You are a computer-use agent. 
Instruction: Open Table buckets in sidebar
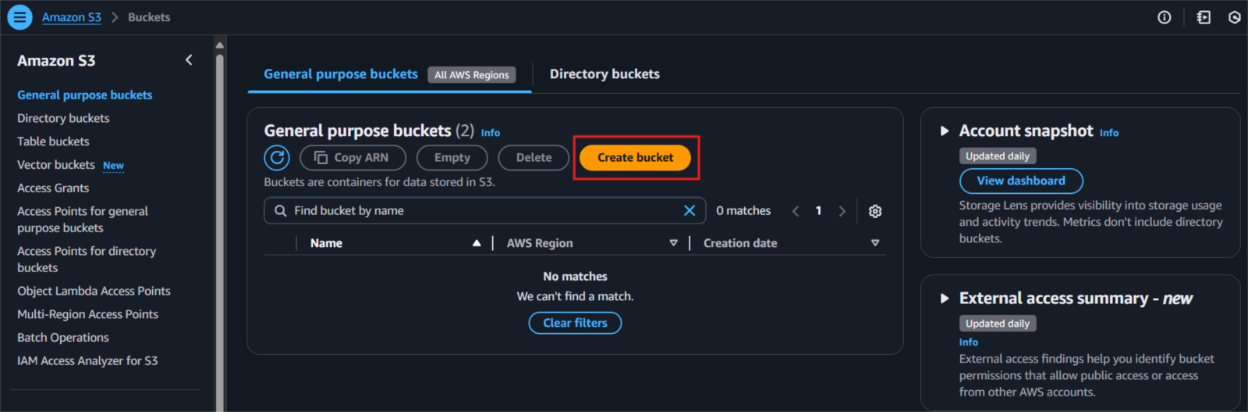(53, 141)
